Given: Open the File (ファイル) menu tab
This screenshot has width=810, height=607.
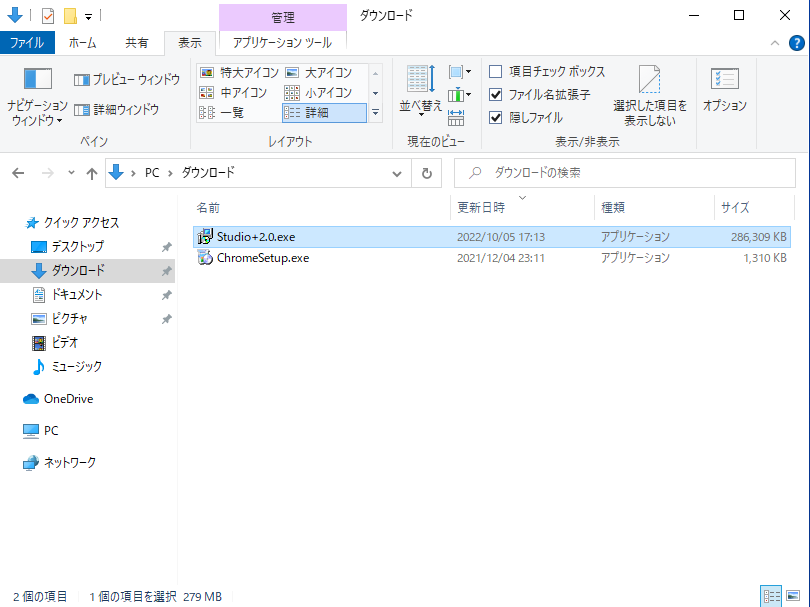Looking at the screenshot, I should coord(27,43).
